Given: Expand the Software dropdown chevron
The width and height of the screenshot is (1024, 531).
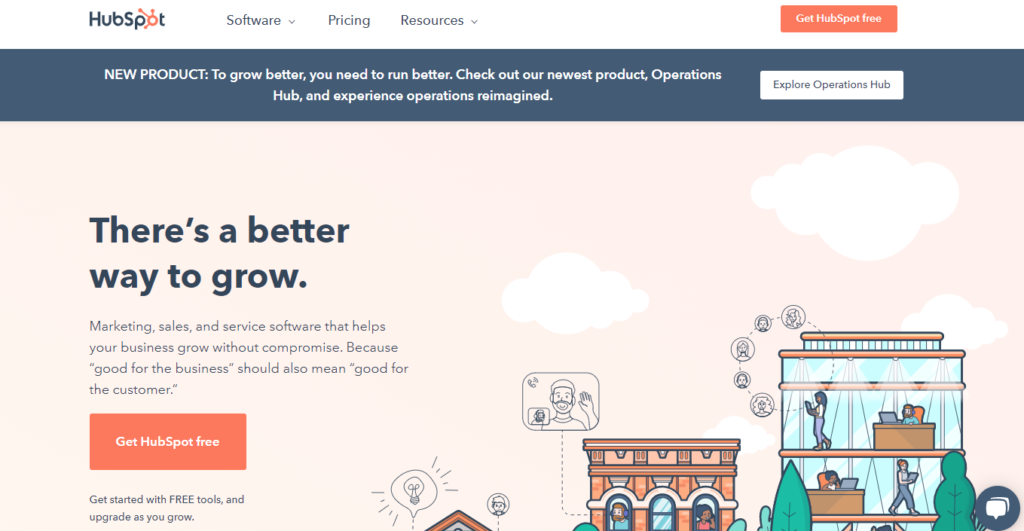Looking at the screenshot, I should [292, 22].
